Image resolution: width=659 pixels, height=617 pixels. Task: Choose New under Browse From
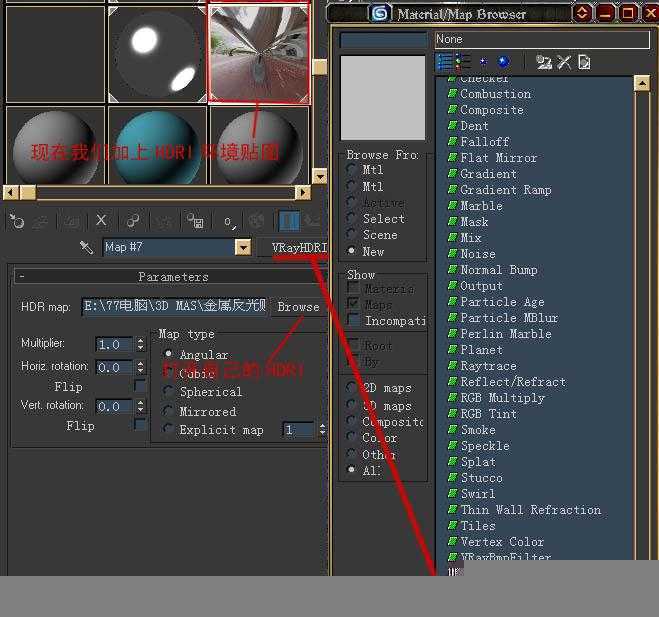coord(351,251)
